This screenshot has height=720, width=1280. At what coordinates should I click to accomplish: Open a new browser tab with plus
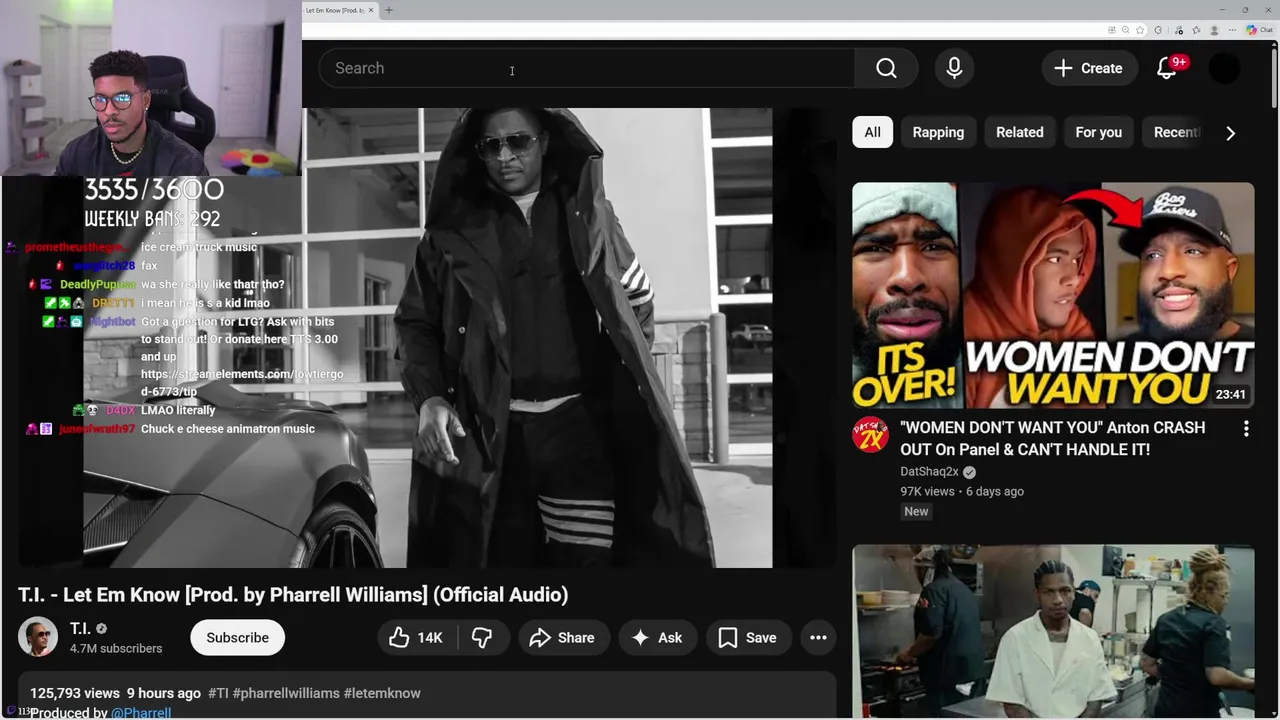click(389, 10)
